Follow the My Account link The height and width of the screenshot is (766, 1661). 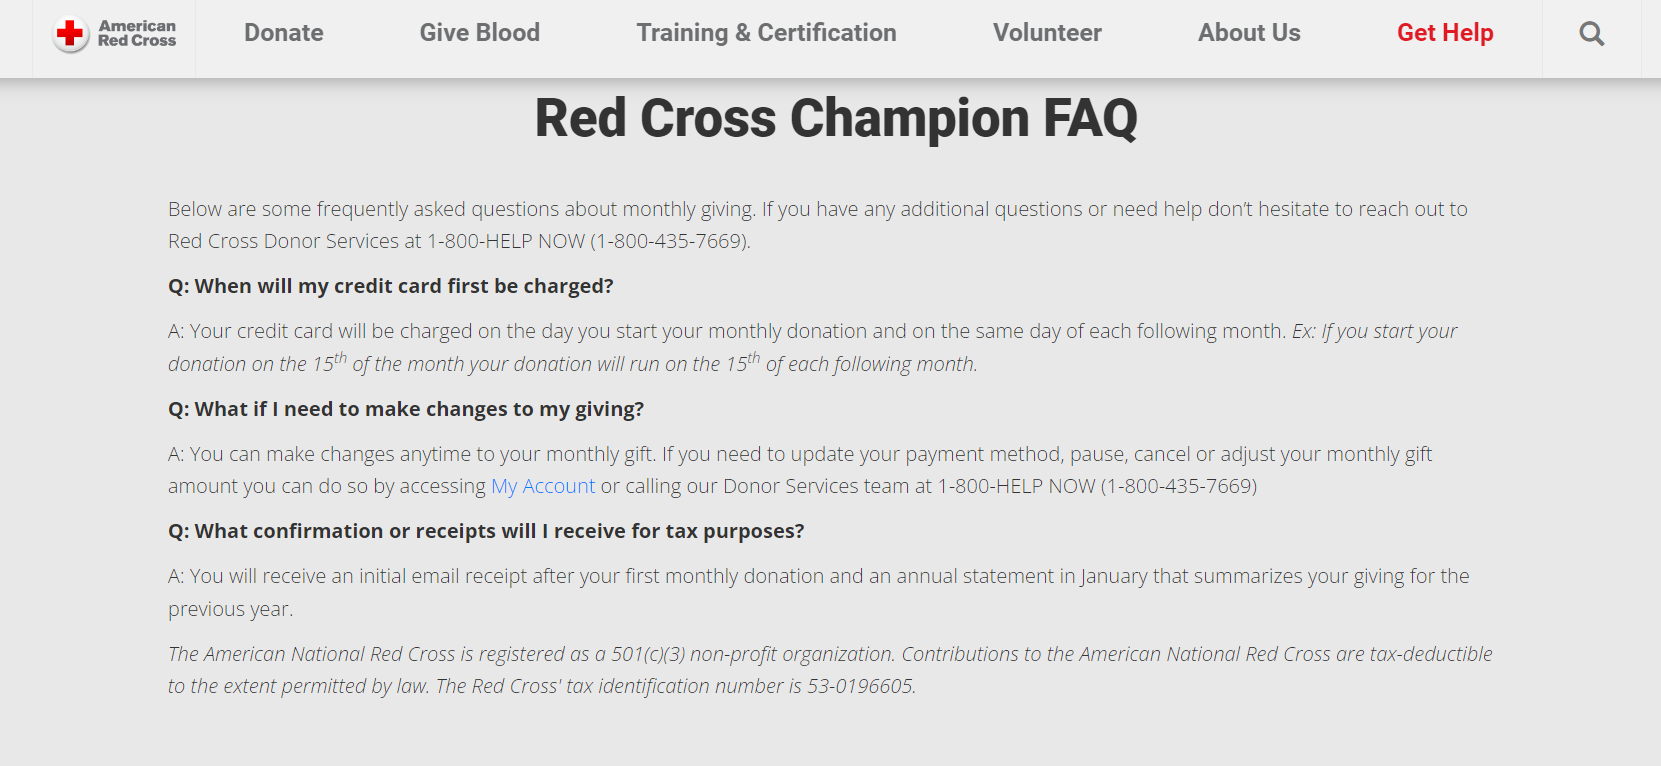(543, 486)
